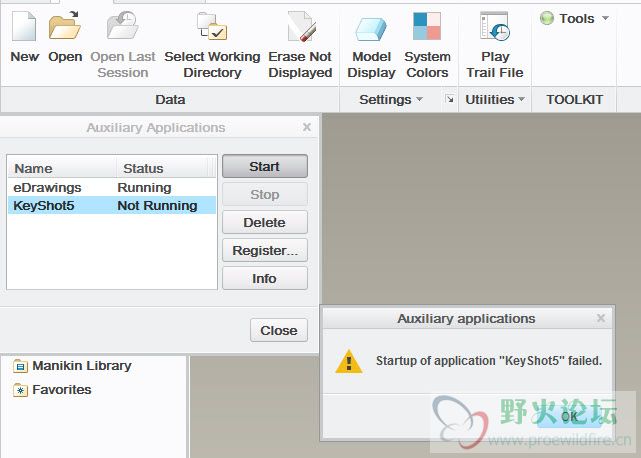Choose the Select Working Directory icon
Viewport: 641px width, 458px height.
212,26
